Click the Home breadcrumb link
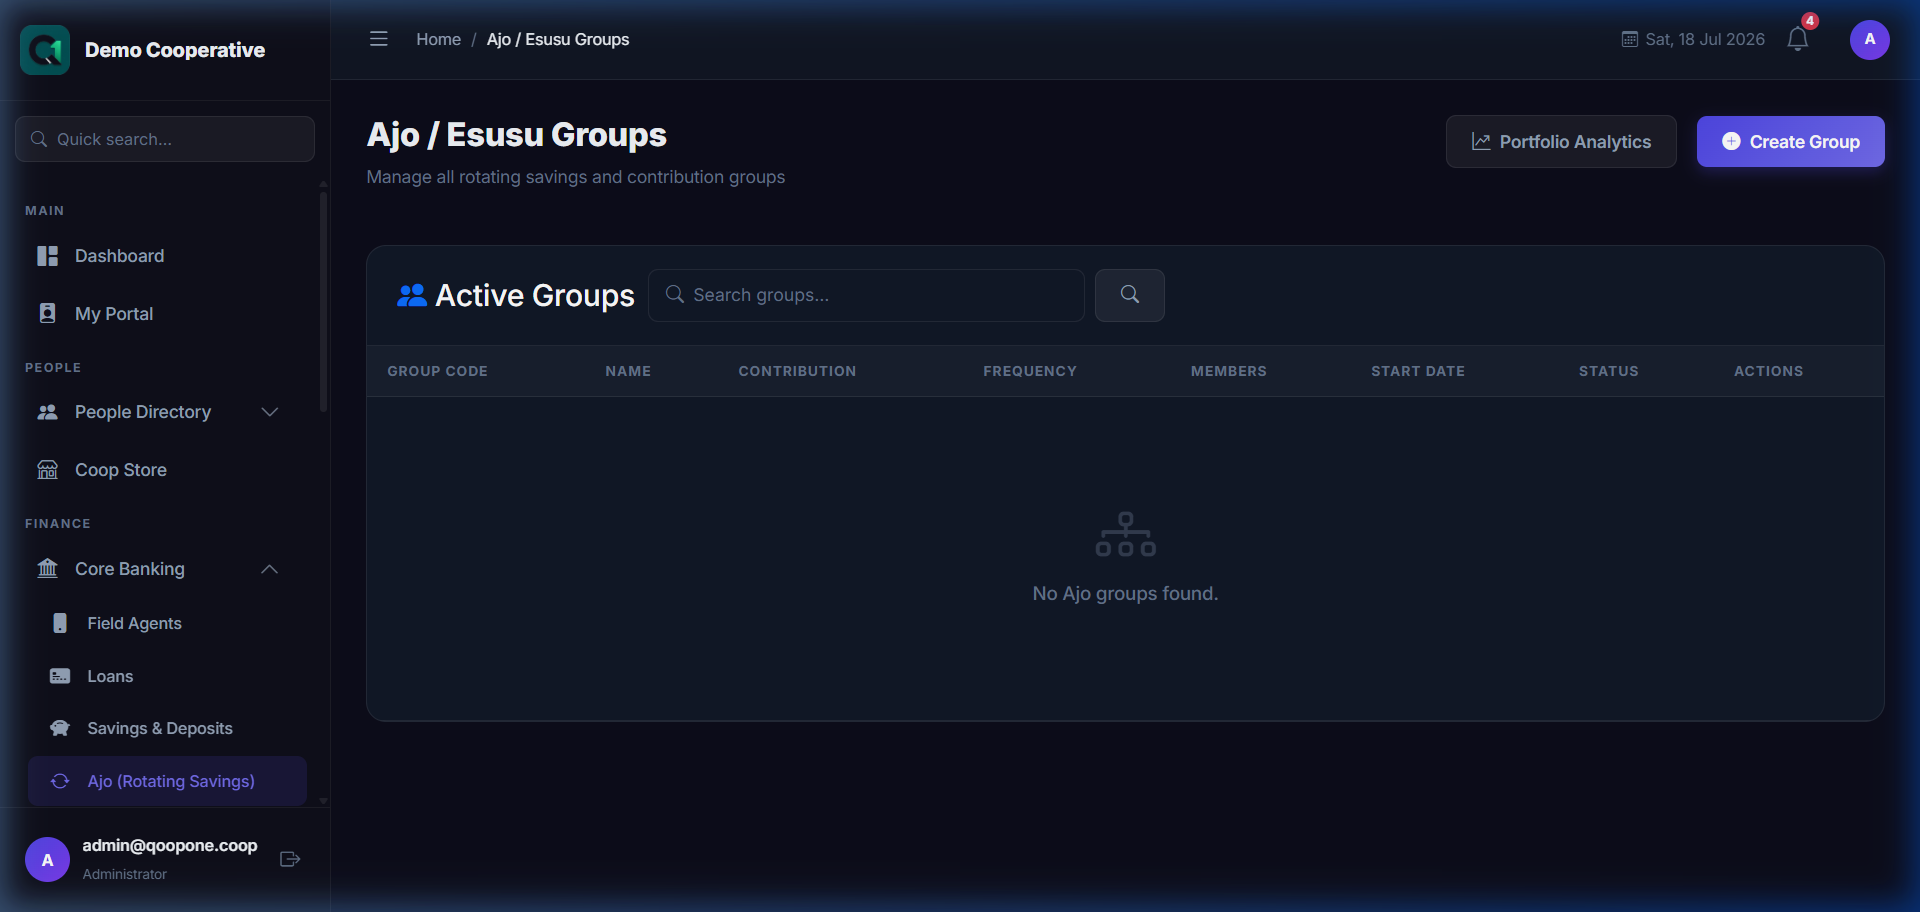The image size is (1920, 912). 438,39
